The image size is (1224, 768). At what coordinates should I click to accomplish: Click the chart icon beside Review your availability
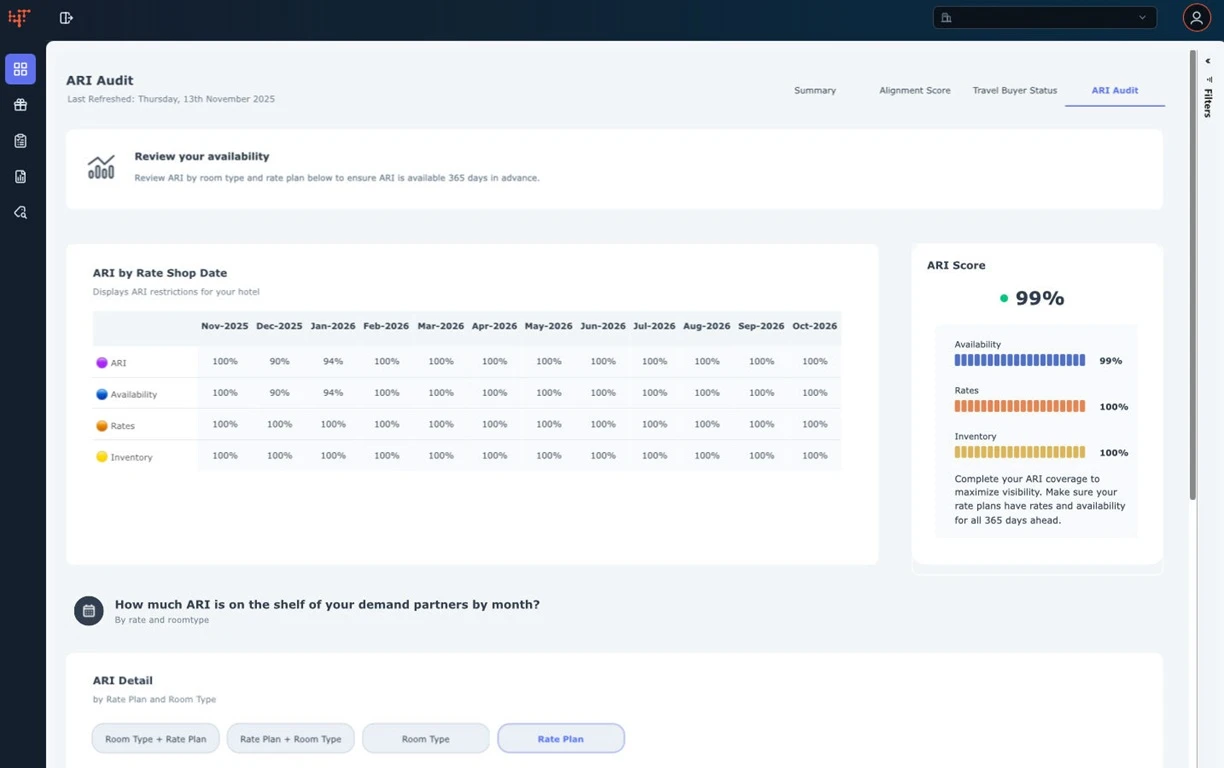101,167
